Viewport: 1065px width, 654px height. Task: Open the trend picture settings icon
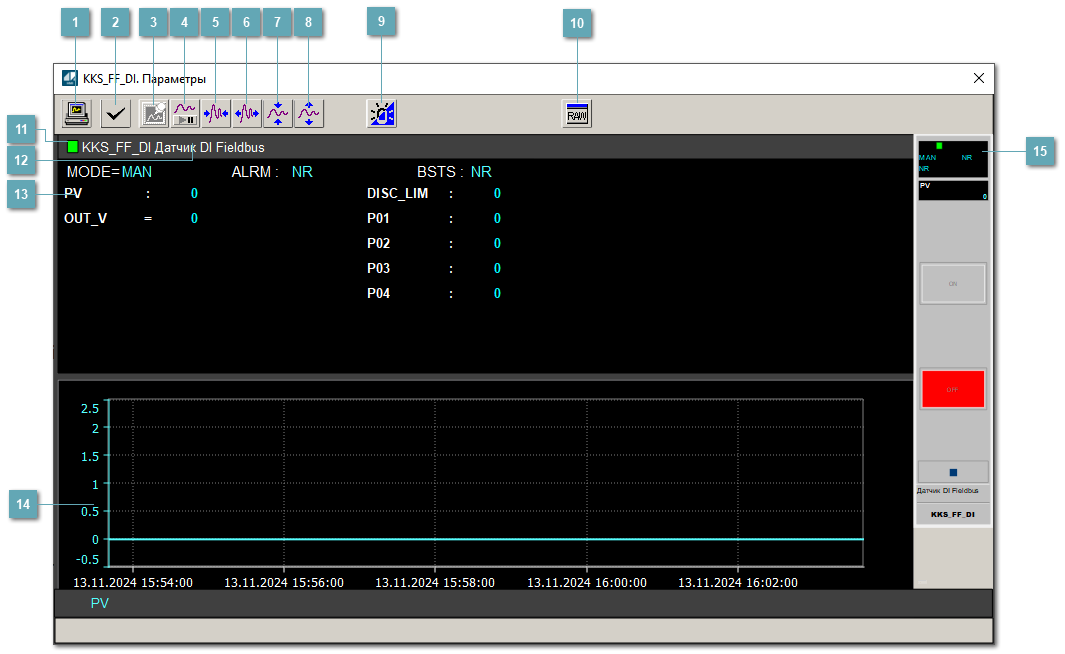[x=154, y=114]
